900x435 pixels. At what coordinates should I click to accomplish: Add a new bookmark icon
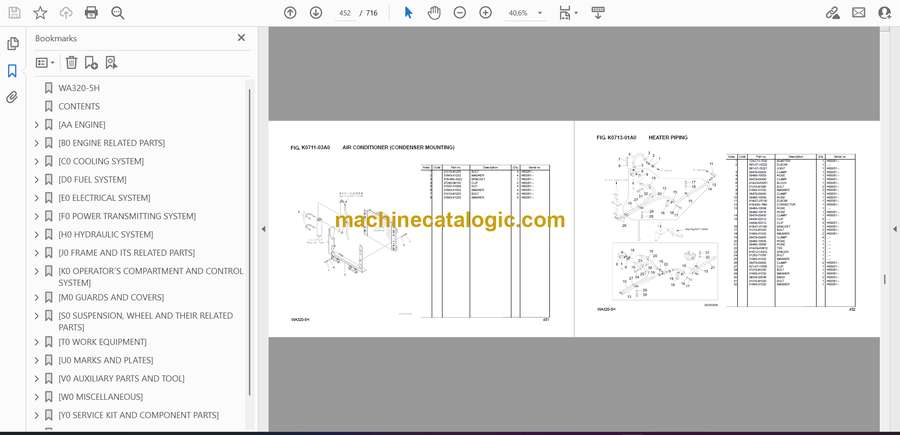[91, 63]
